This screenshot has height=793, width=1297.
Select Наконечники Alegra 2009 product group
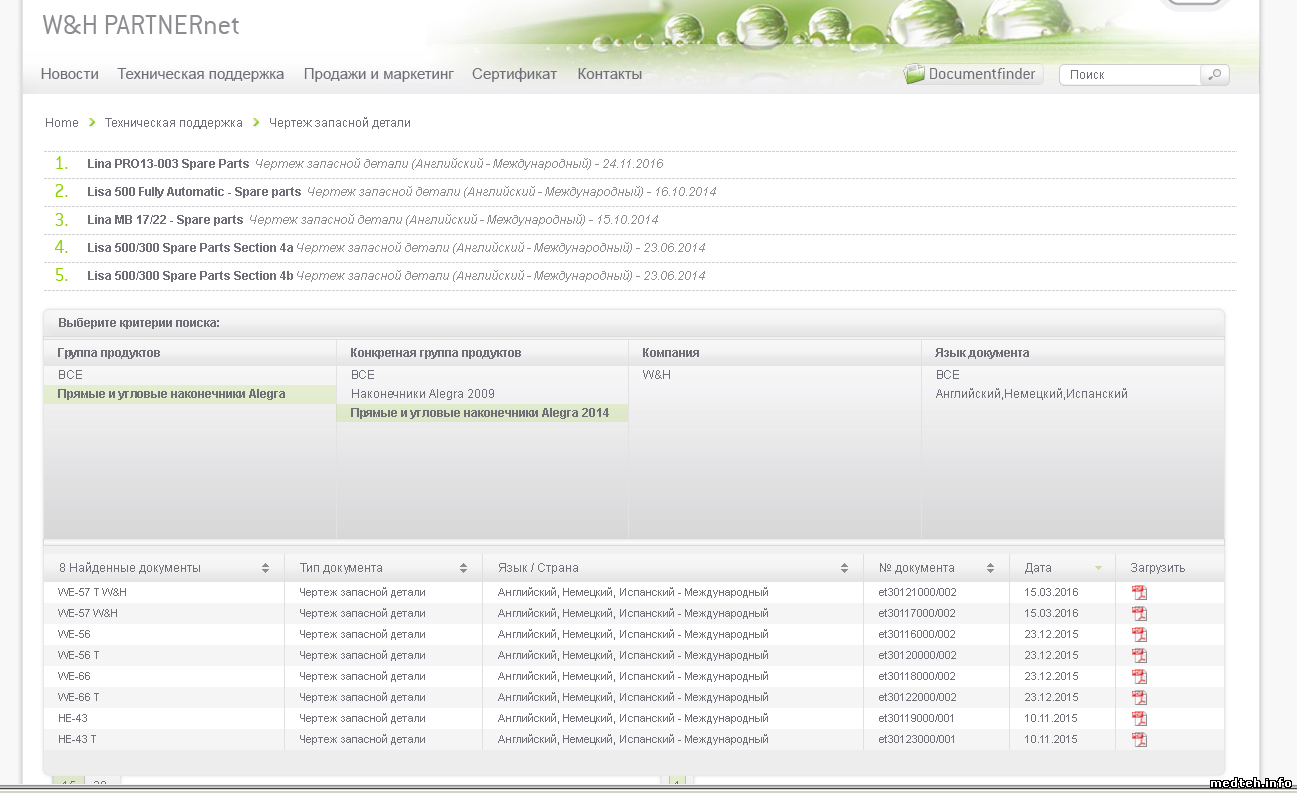click(422, 394)
